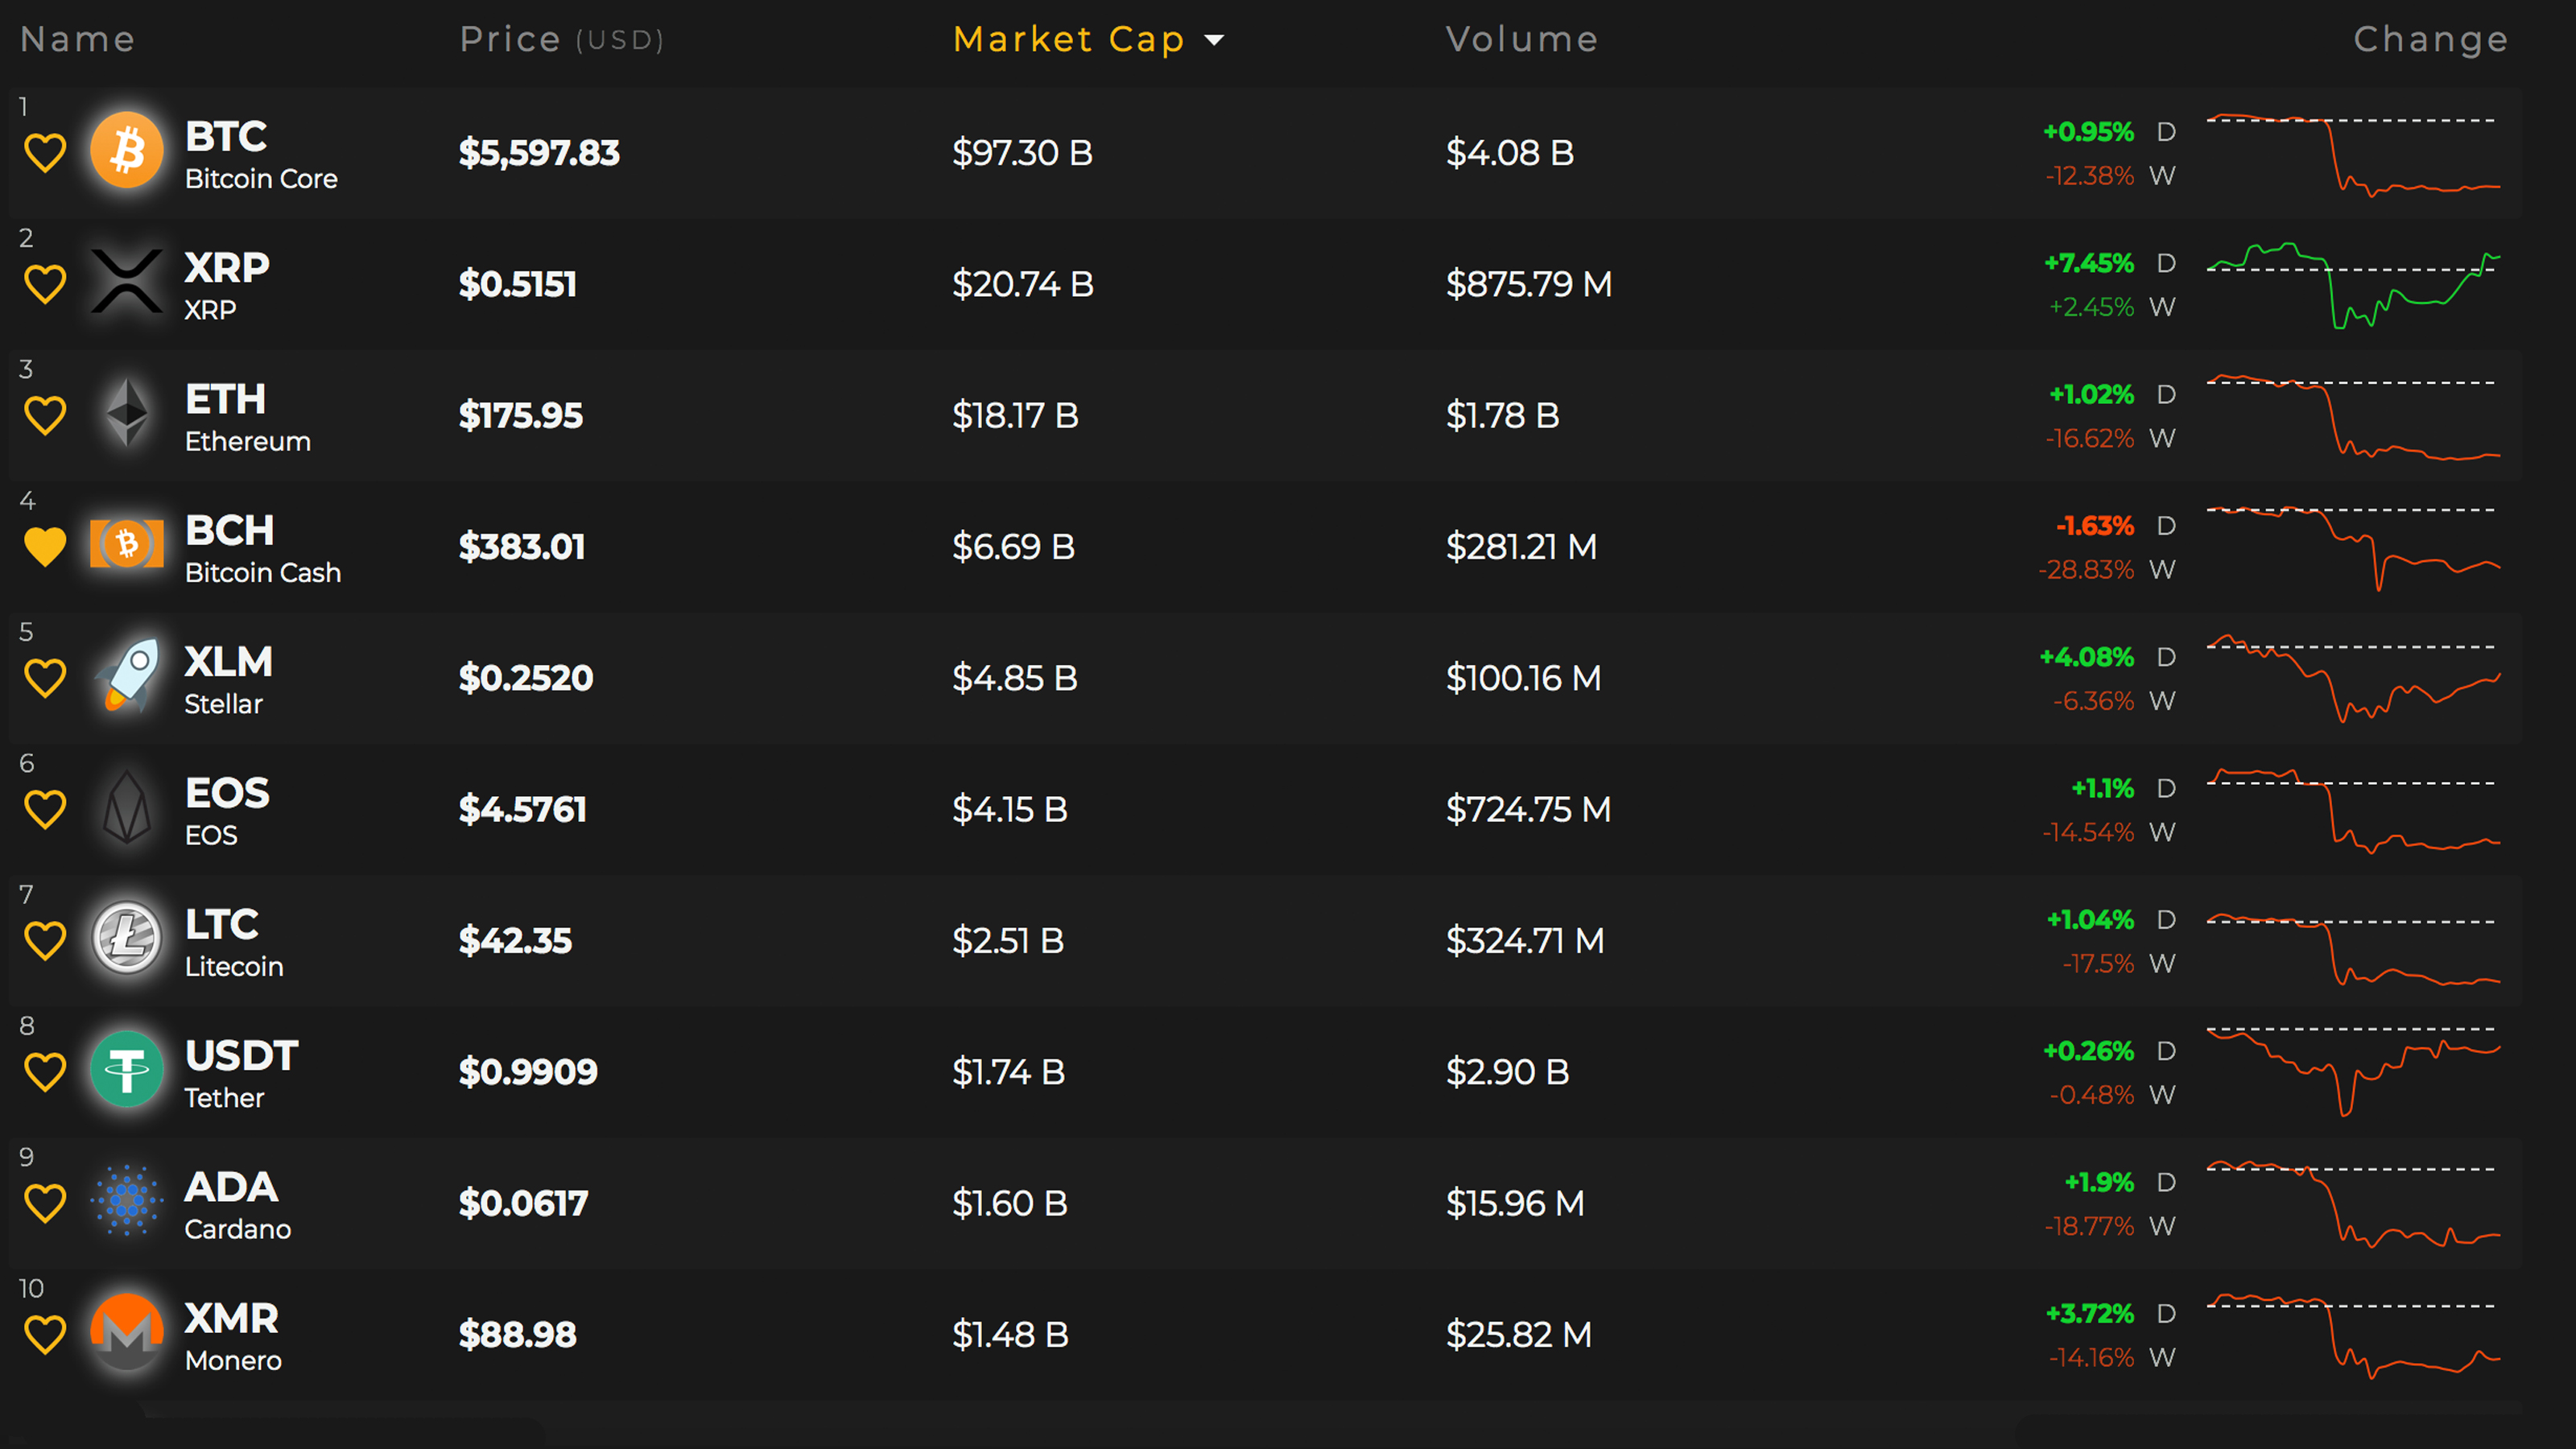Viewport: 2576px width, 1449px height.
Task: Click Market Cap sort arrow
Action: (1214, 40)
